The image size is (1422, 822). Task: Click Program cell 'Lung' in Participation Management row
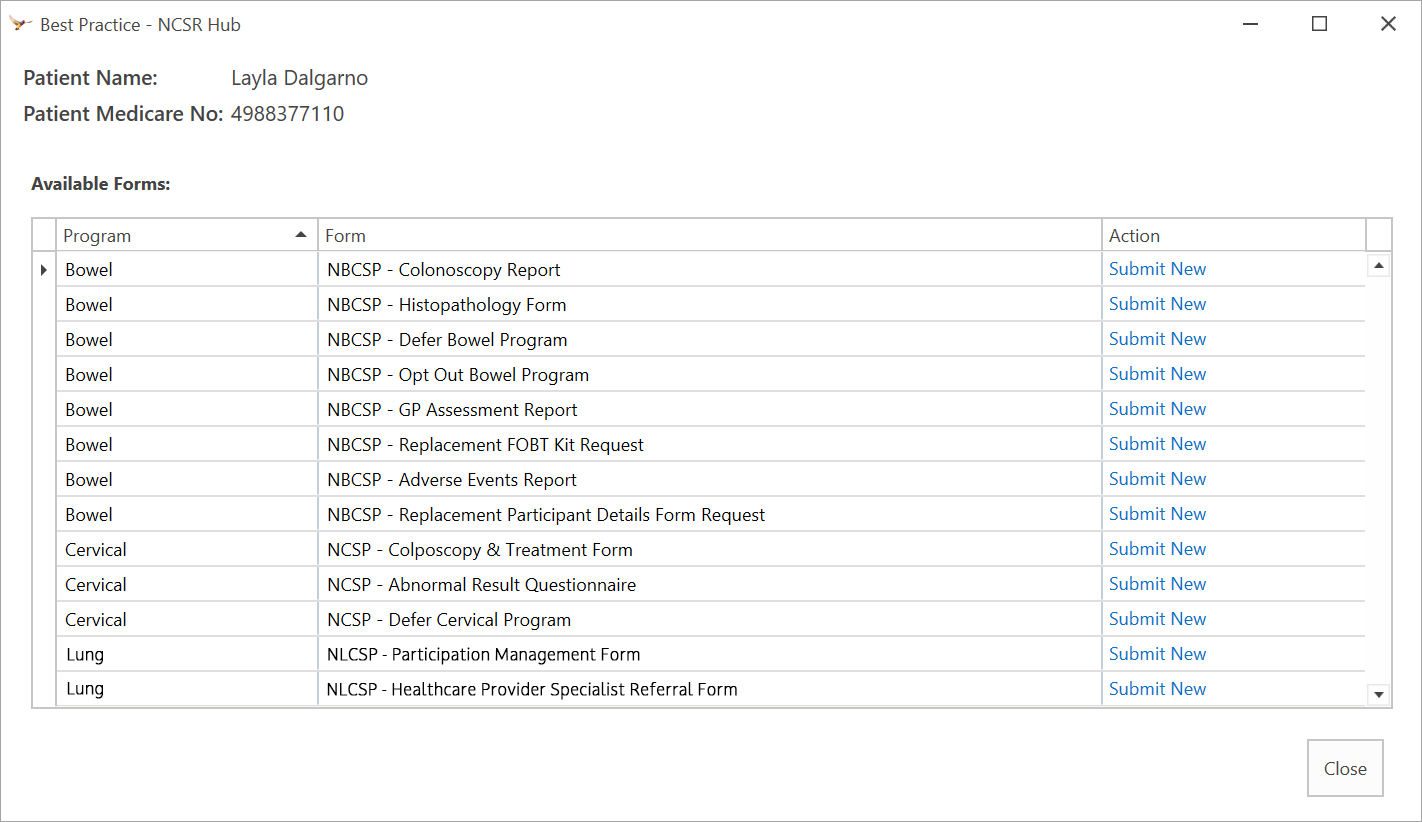187,655
